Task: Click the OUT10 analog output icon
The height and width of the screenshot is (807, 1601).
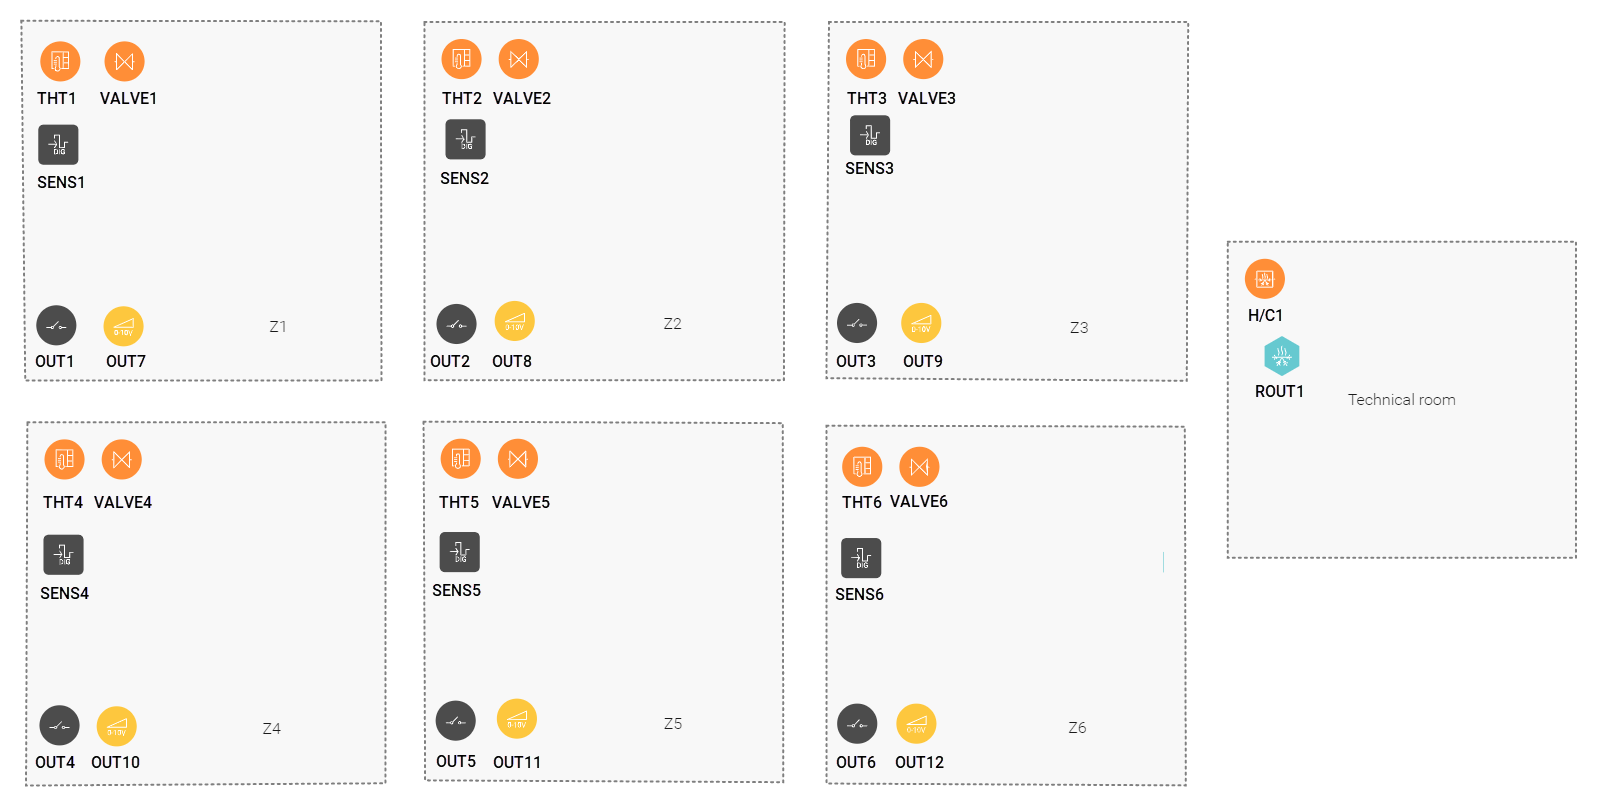Action: coord(116,727)
